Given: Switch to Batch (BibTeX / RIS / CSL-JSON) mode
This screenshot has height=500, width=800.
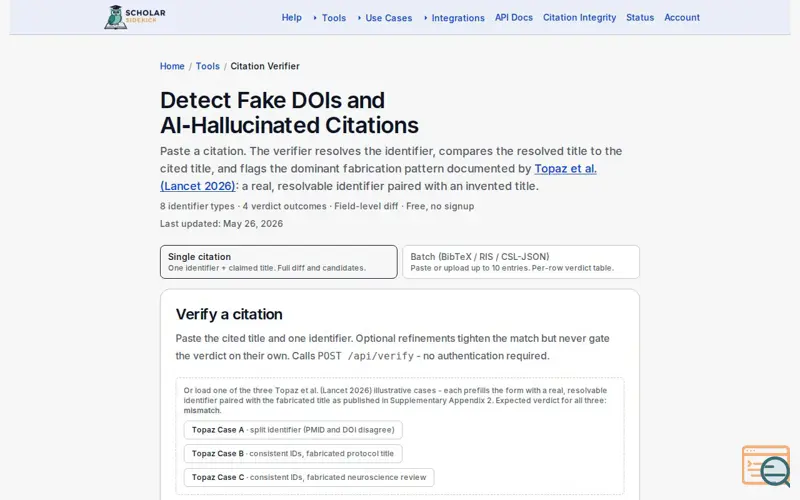Looking at the screenshot, I should pos(521,262).
